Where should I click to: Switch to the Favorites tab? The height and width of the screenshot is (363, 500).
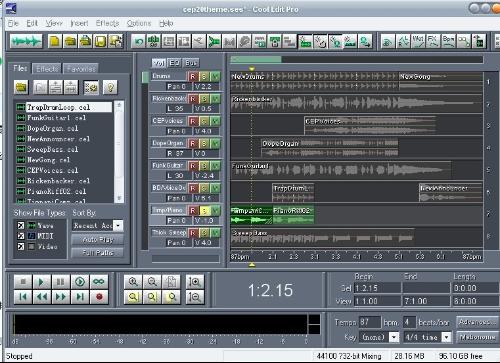[x=81, y=69]
